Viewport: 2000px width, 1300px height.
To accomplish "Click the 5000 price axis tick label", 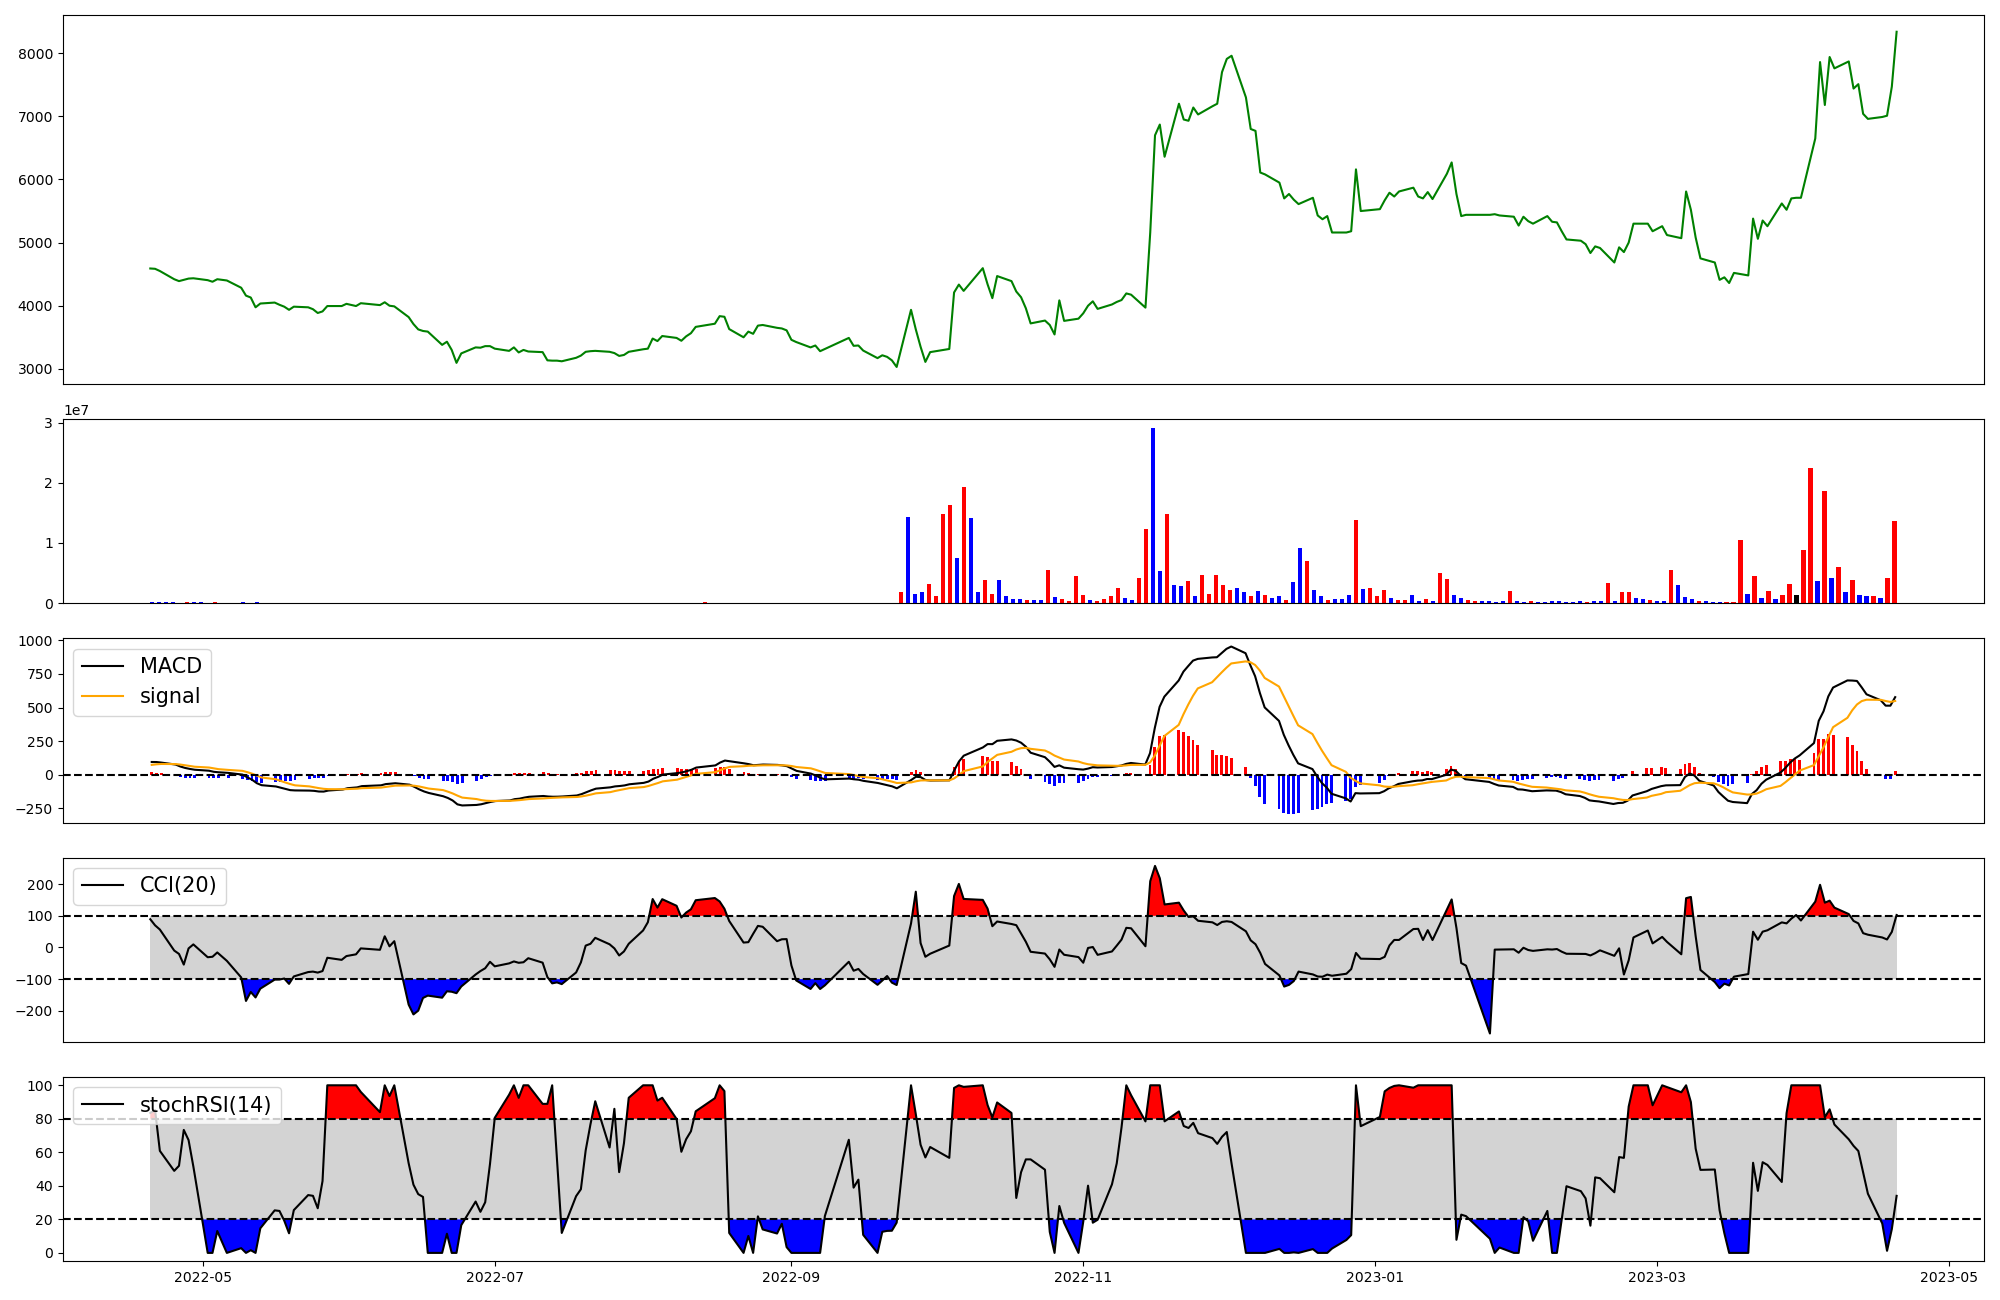I will (x=35, y=243).
